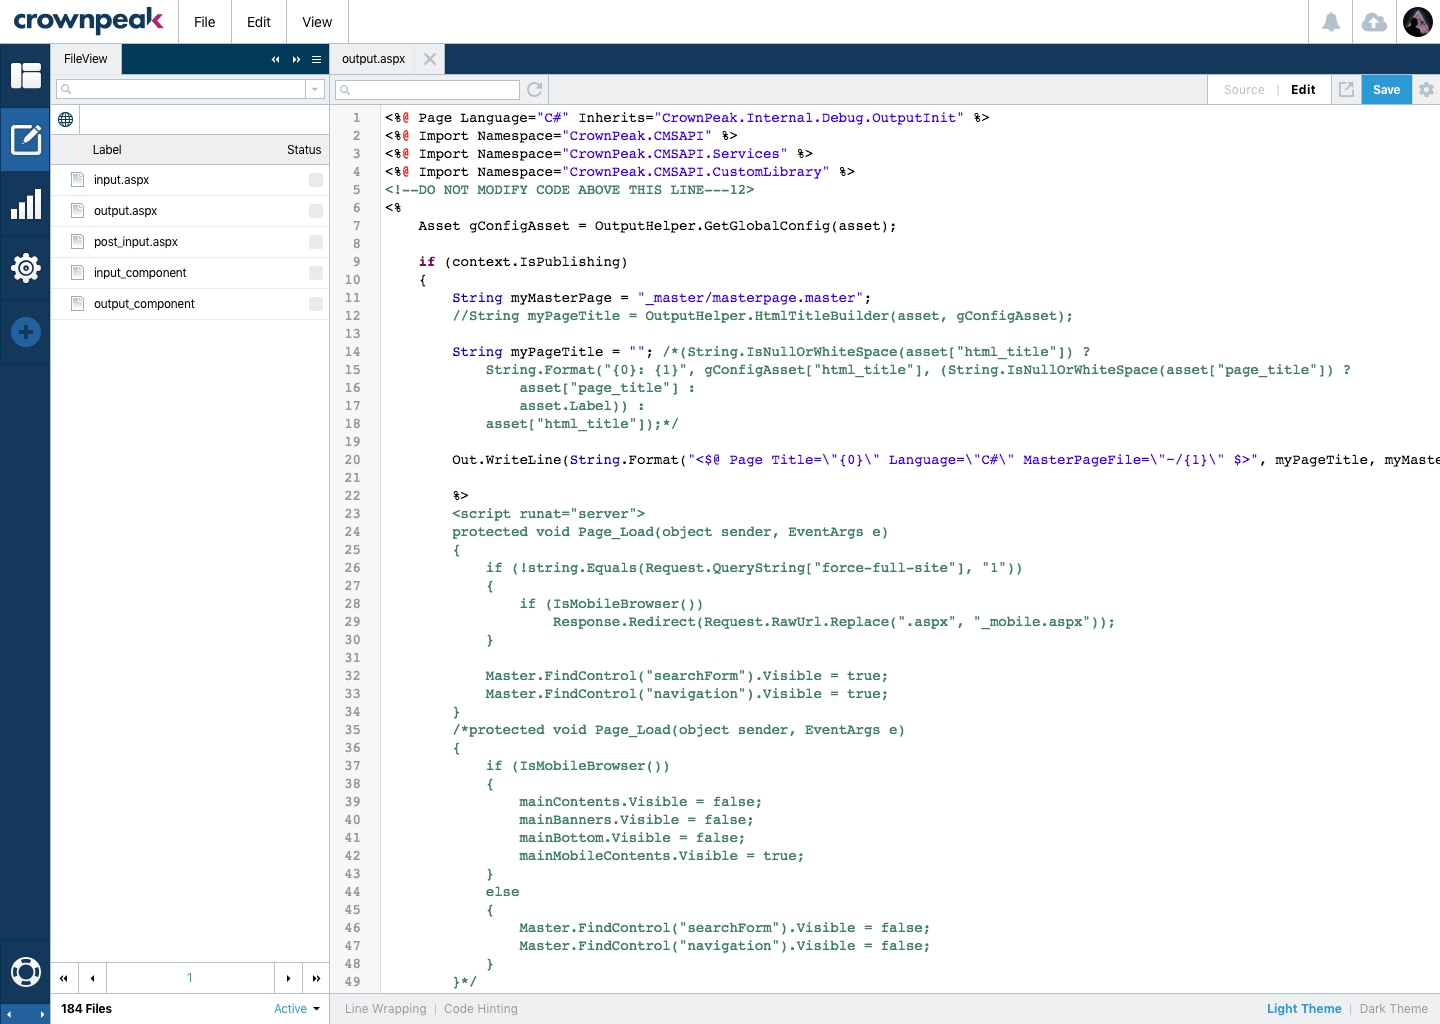Image resolution: width=1440 pixels, height=1024 pixels.
Task: Switch editor to Edit mode
Action: [x=1303, y=90]
